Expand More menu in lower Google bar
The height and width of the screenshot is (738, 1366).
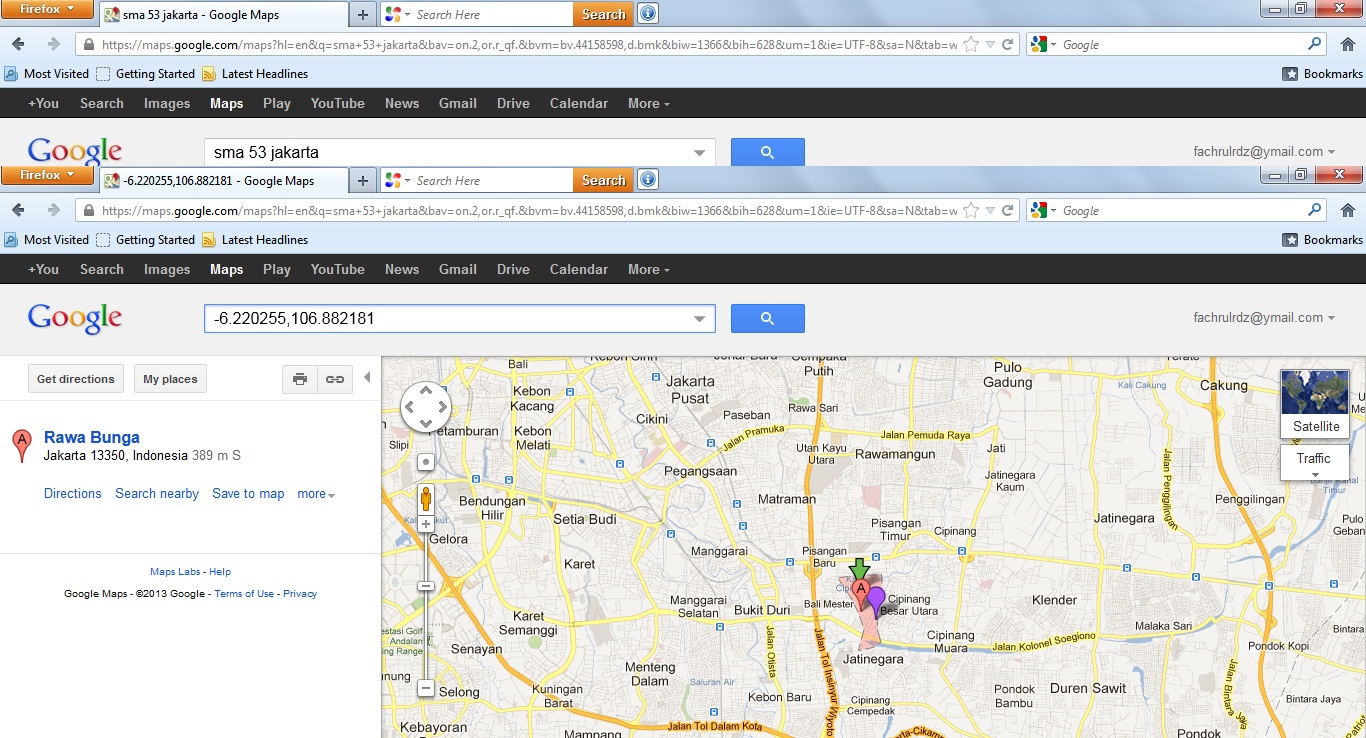(648, 269)
